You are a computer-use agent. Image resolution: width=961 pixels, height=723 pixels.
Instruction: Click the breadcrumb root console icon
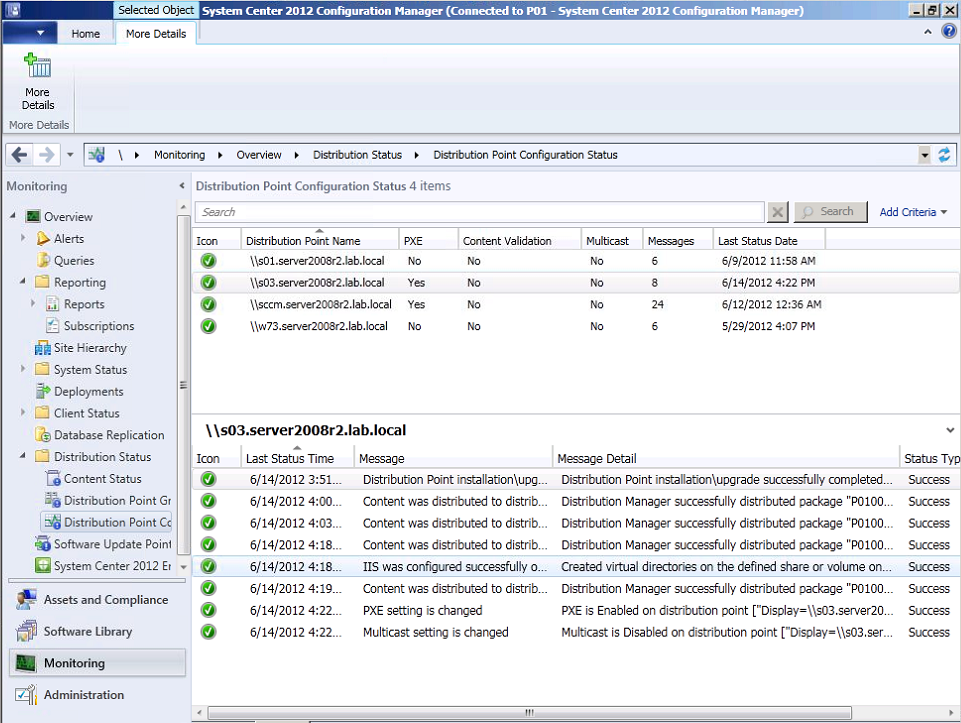tap(96, 155)
